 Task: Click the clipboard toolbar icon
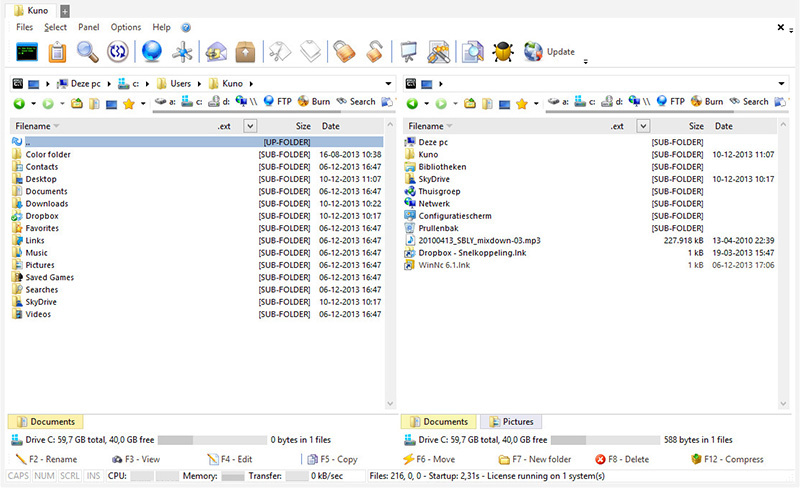click(x=57, y=52)
